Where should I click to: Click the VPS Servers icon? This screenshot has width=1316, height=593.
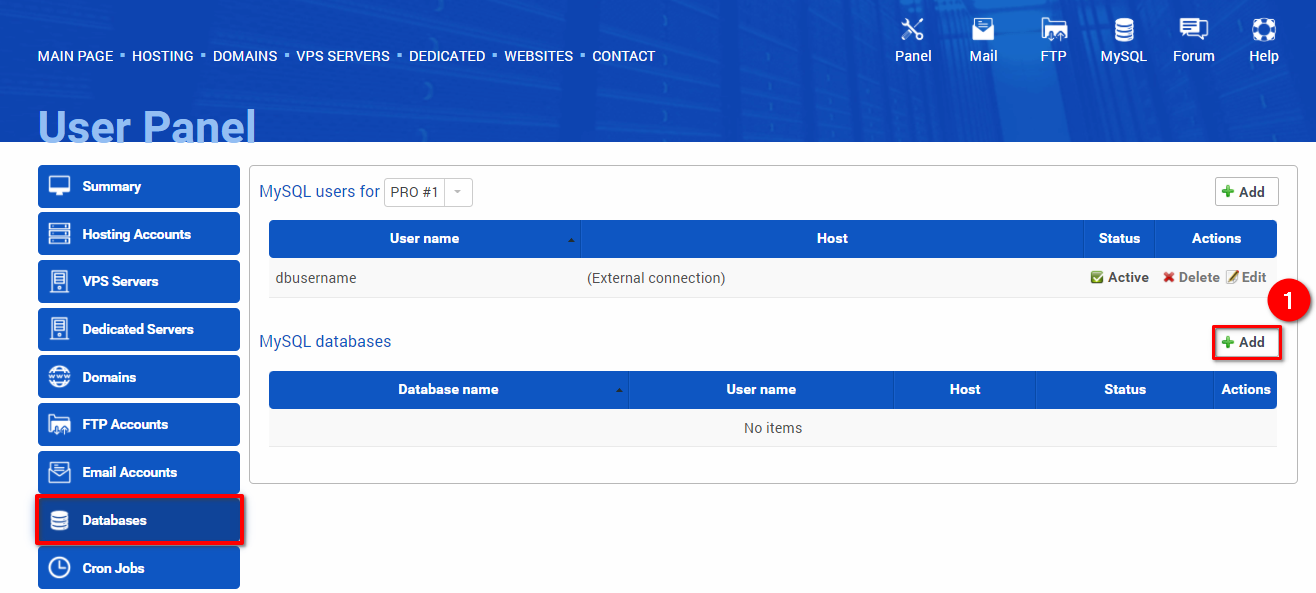[60, 281]
